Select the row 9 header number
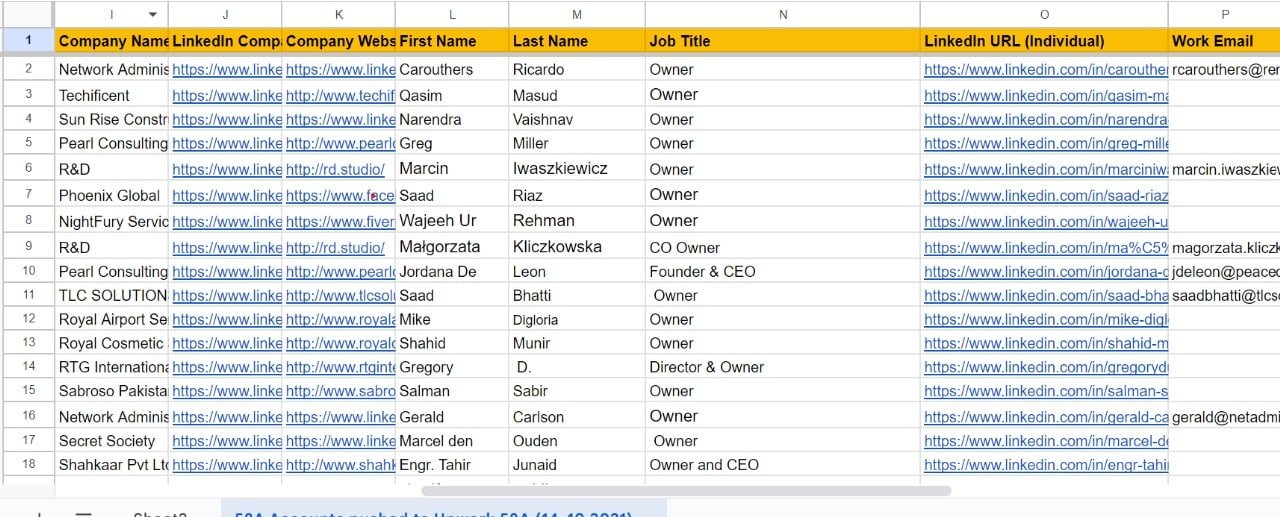This screenshot has height=517, width=1280. (28, 246)
